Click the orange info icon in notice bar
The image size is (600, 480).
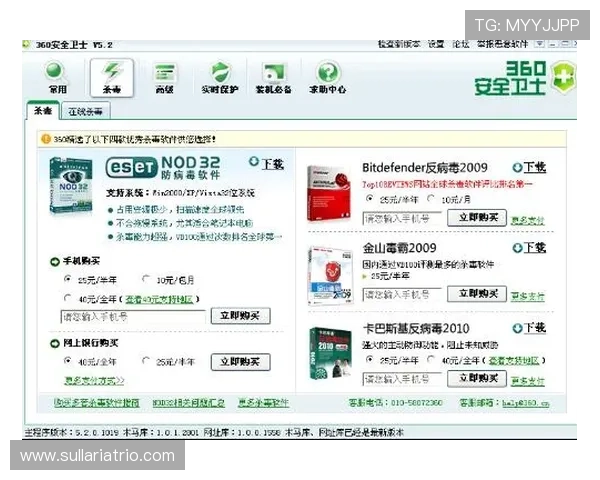coord(46,139)
